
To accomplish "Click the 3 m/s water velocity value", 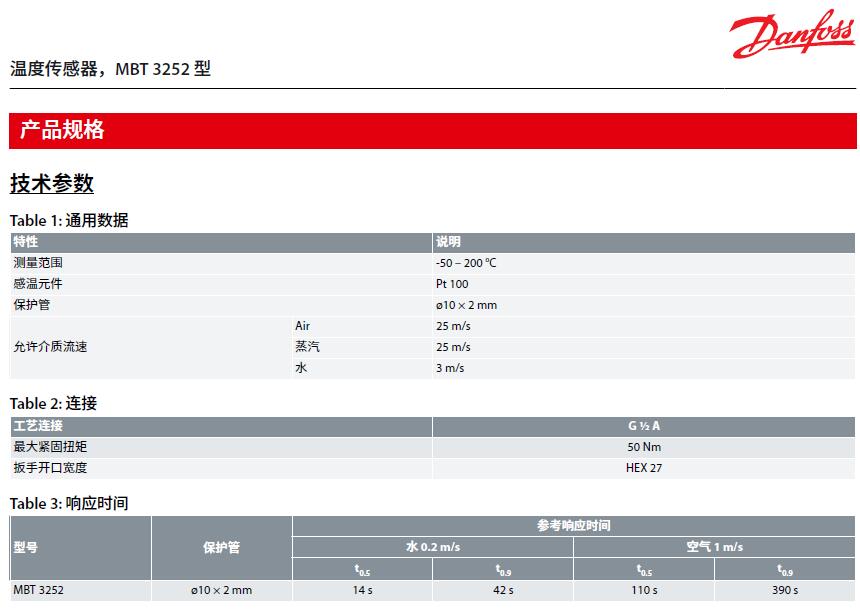I will click(x=450, y=368).
